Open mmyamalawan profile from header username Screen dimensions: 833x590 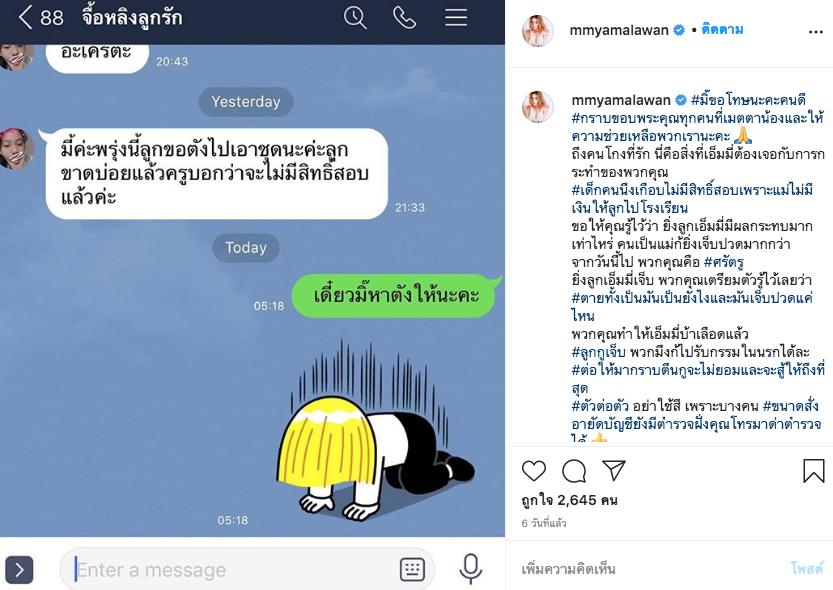click(619, 30)
